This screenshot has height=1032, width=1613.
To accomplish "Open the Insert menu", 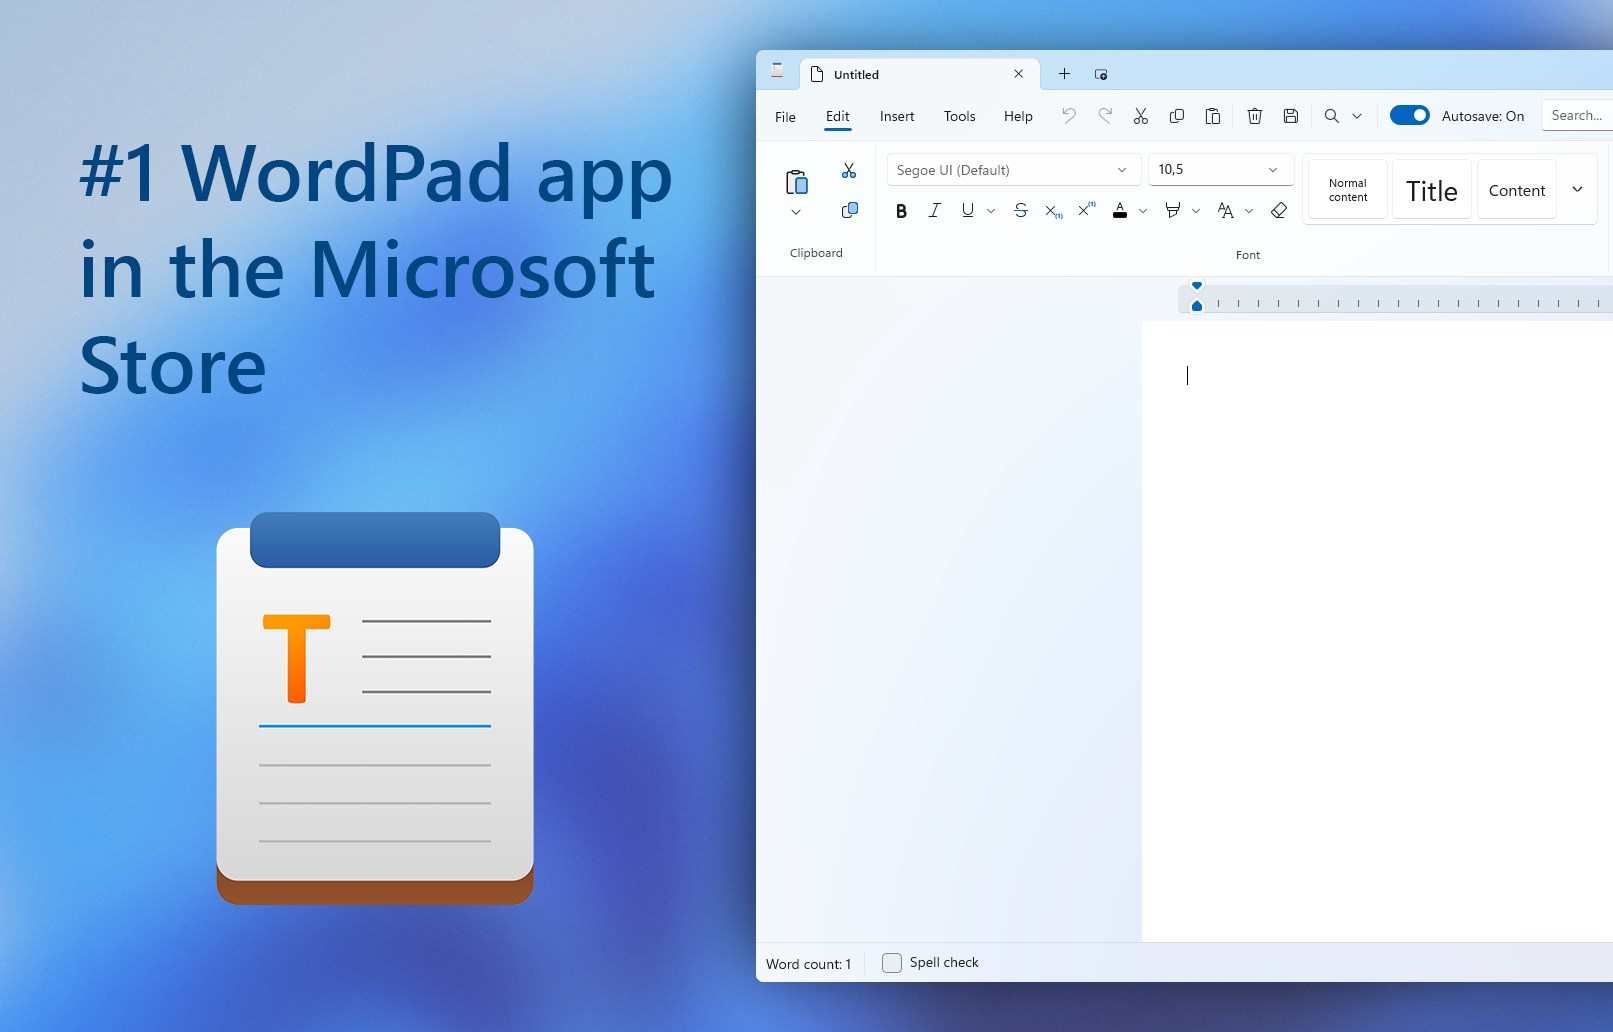I will [x=897, y=117].
